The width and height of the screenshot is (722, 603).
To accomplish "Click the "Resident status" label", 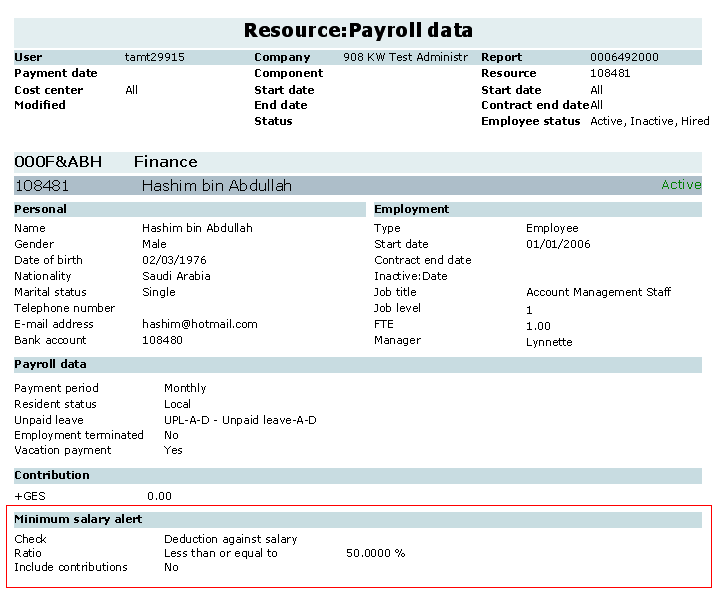I will pyautogui.click(x=55, y=404).
